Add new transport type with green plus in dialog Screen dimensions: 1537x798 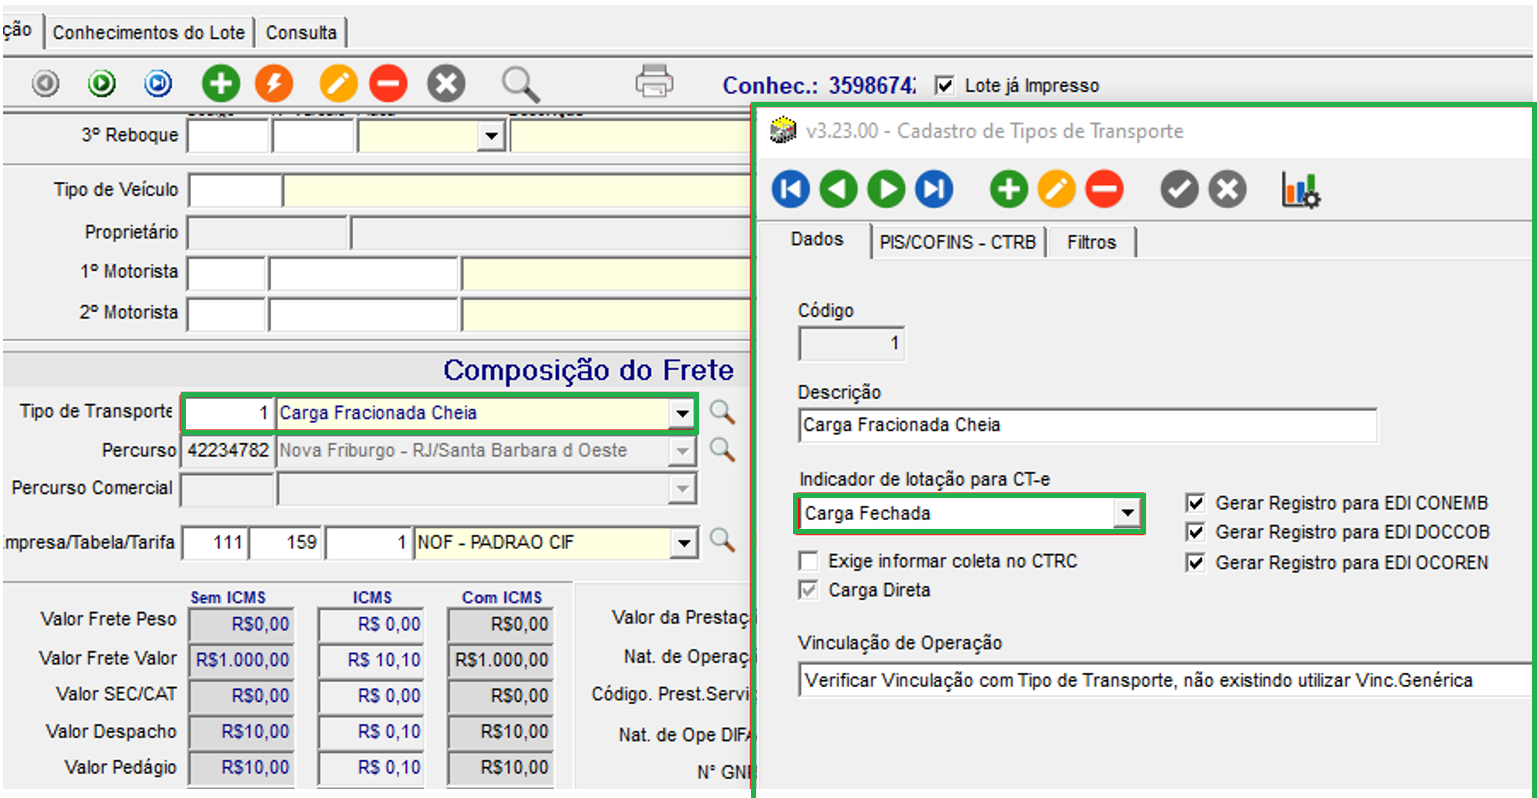point(1009,189)
